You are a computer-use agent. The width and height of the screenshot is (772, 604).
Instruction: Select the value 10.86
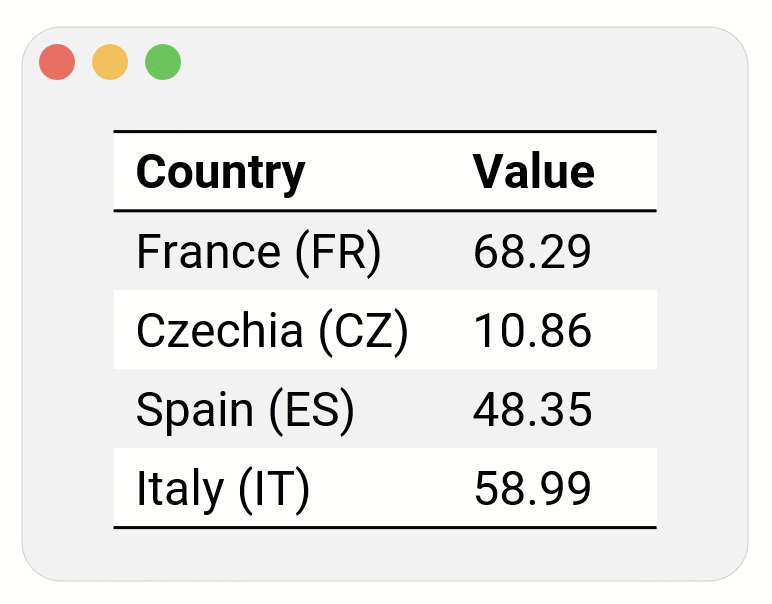point(532,331)
